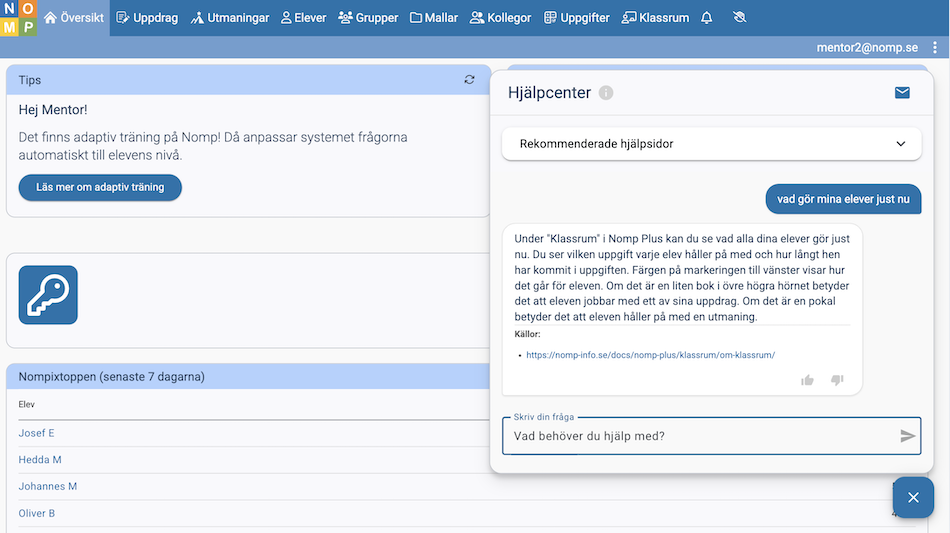Open the Elever page

[304, 18]
